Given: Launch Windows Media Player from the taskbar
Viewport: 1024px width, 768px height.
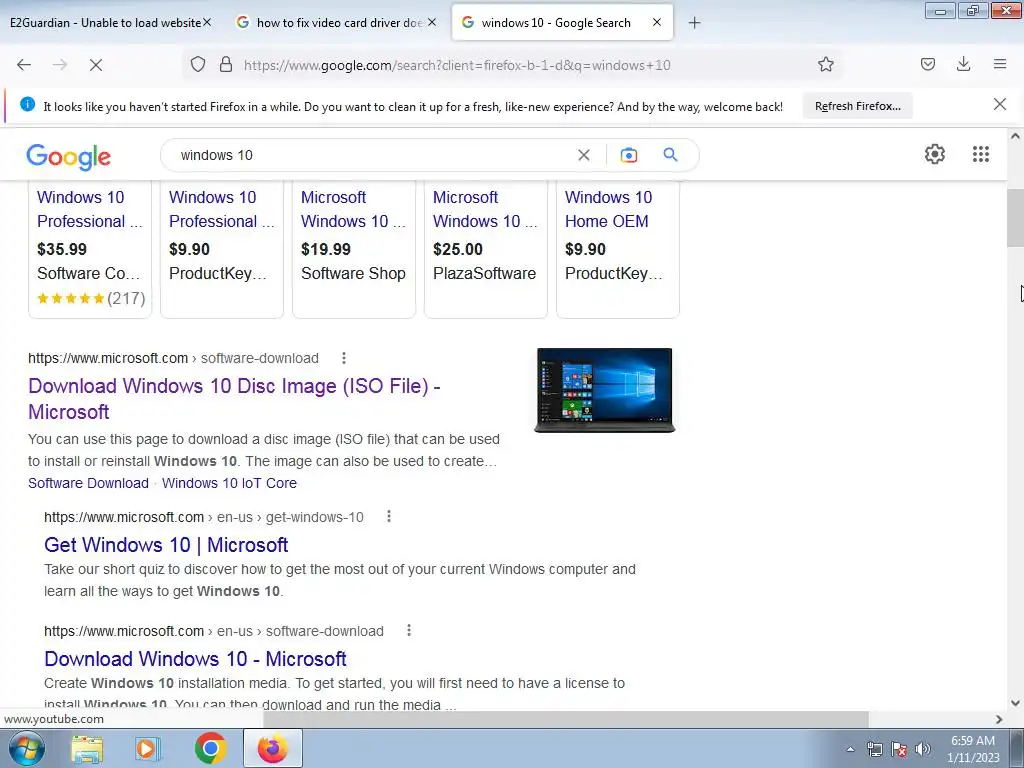Looking at the screenshot, I should 147,748.
